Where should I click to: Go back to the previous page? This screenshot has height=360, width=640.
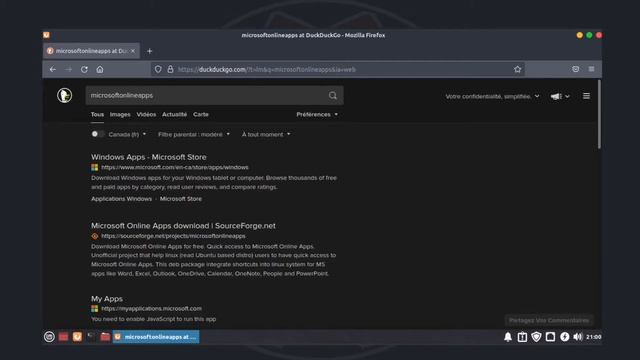pyautogui.click(x=53, y=69)
